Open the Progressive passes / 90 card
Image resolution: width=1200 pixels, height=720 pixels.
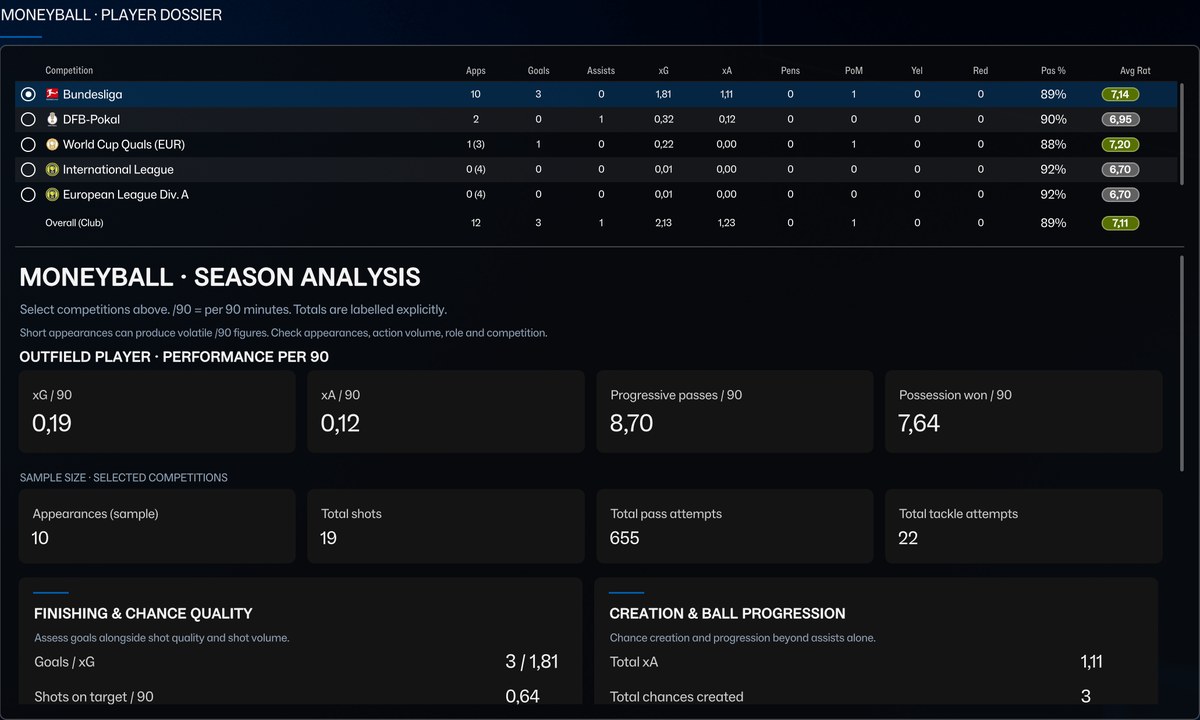tap(735, 412)
